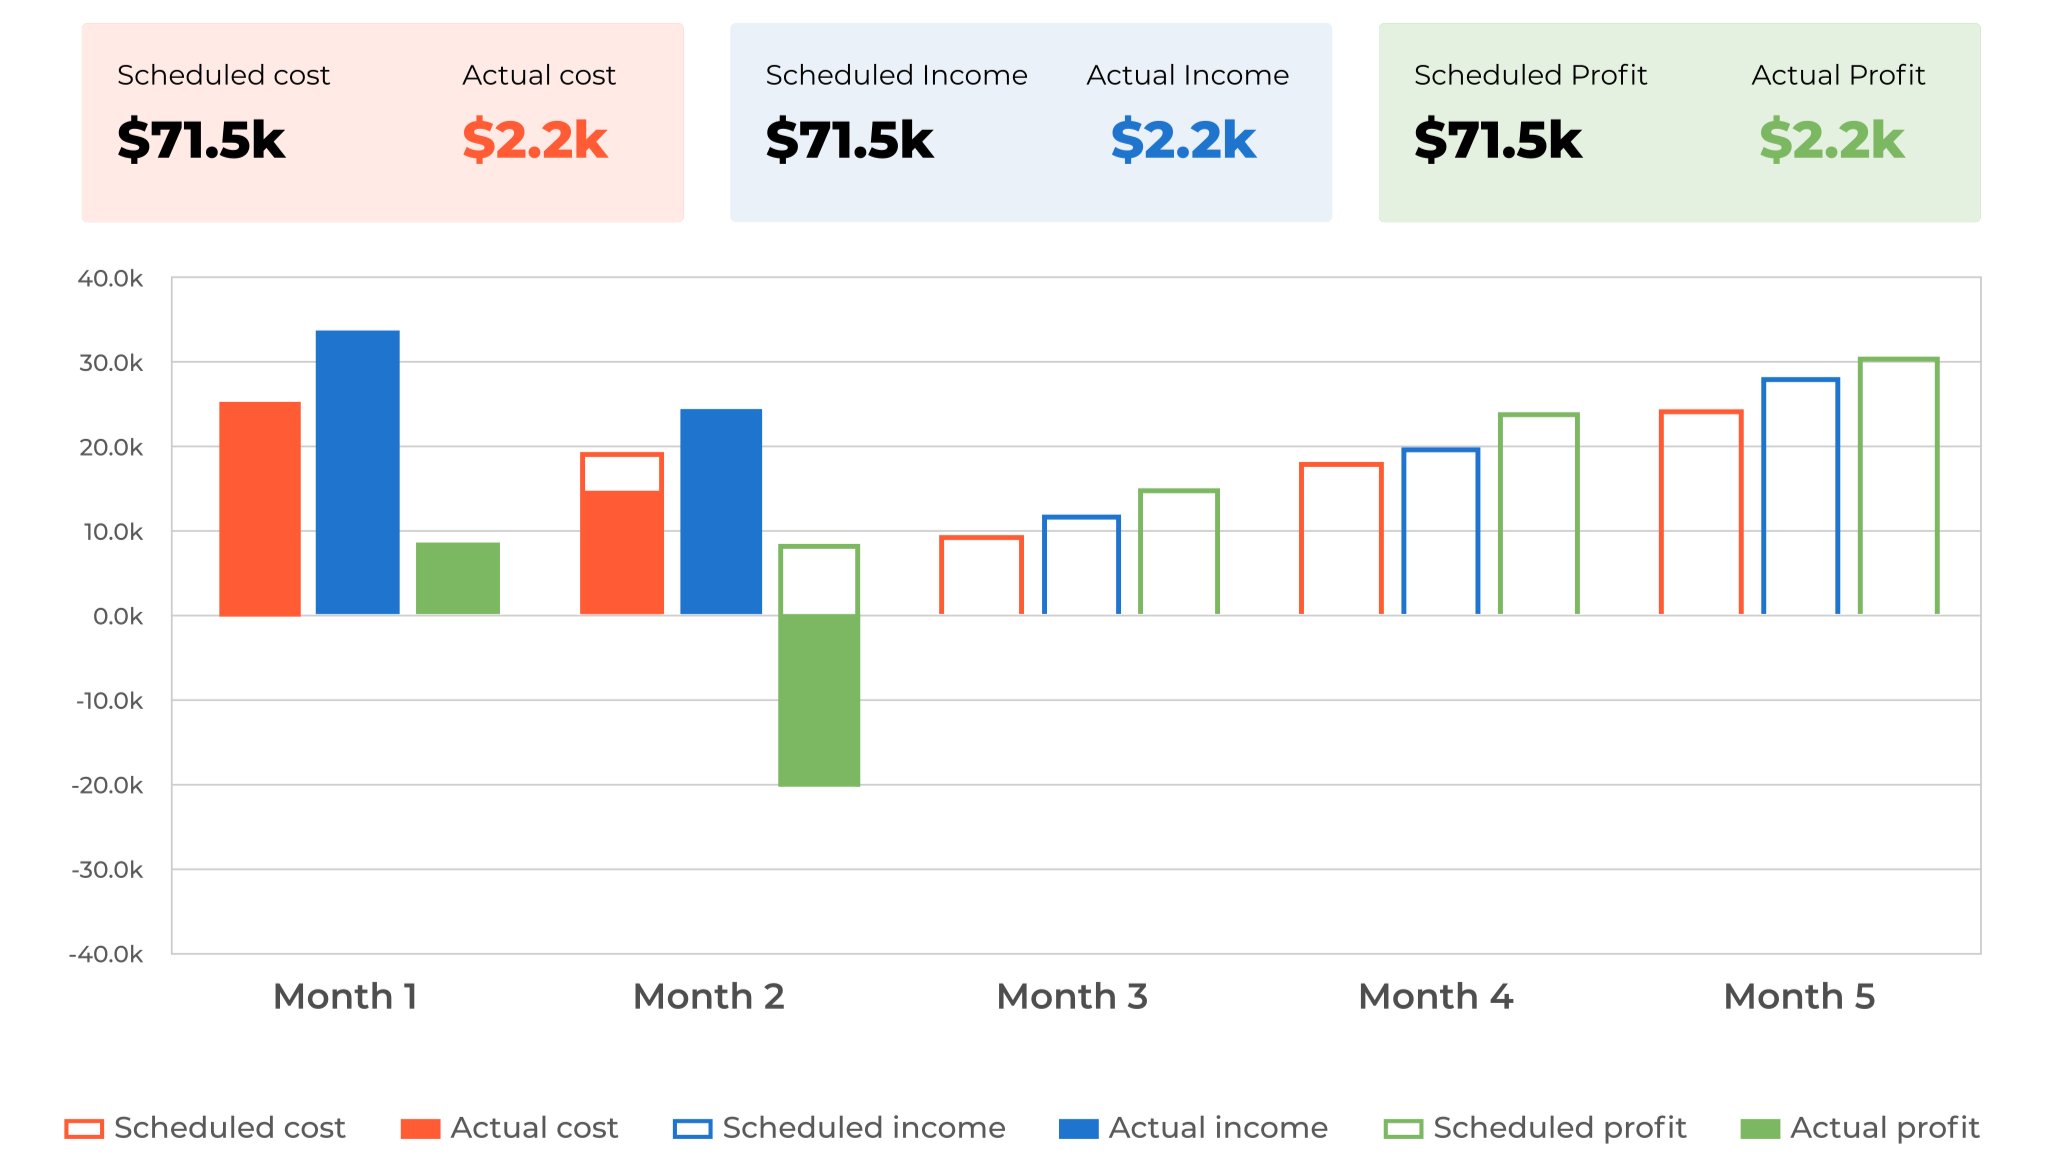2048x1165 pixels.
Task: Toggle the Actual cost legend label
Action: (534, 1128)
